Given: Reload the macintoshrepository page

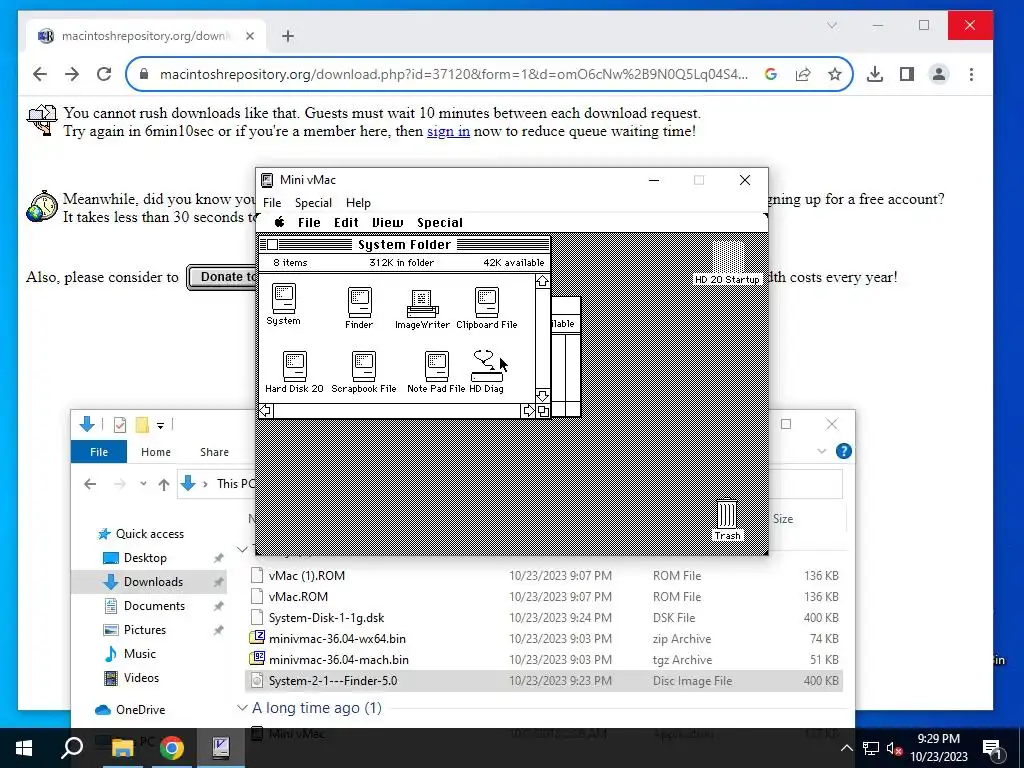Looking at the screenshot, I should [104, 74].
